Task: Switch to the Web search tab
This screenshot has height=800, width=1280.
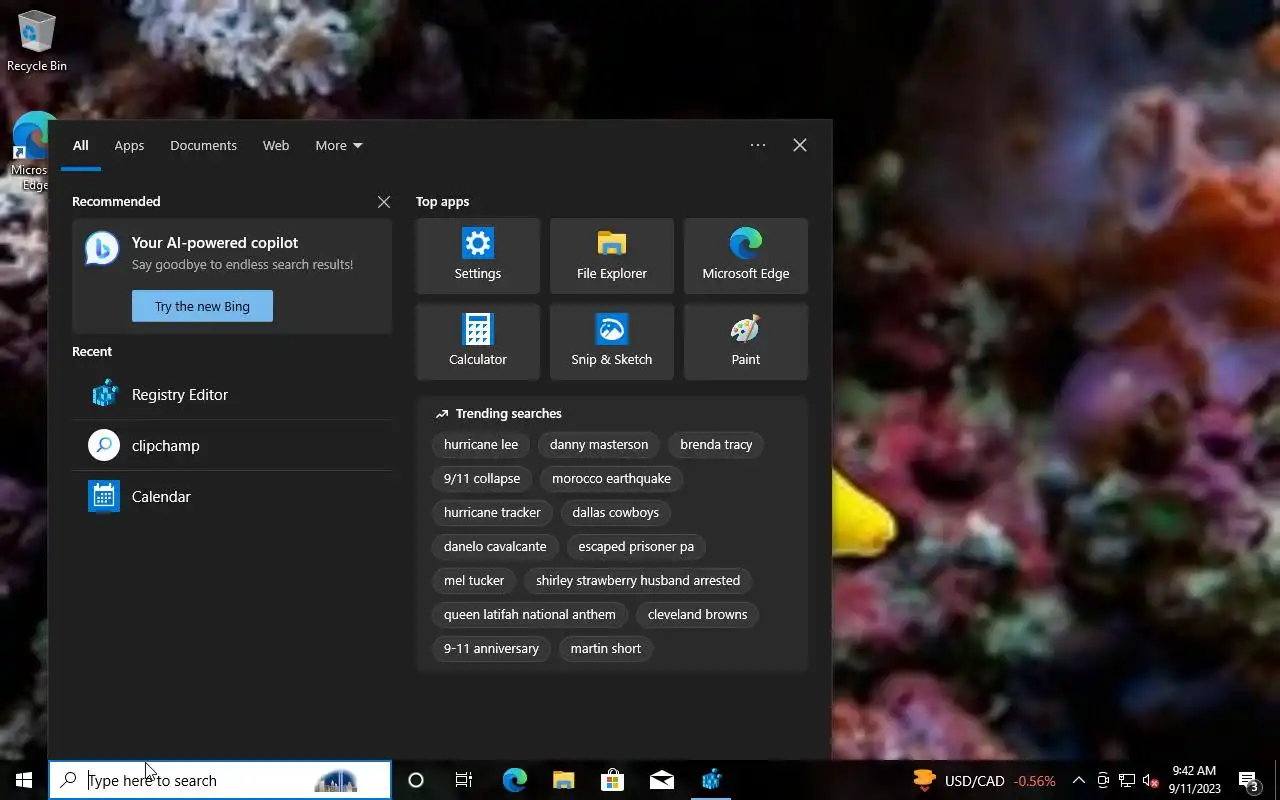Action: (x=276, y=145)
